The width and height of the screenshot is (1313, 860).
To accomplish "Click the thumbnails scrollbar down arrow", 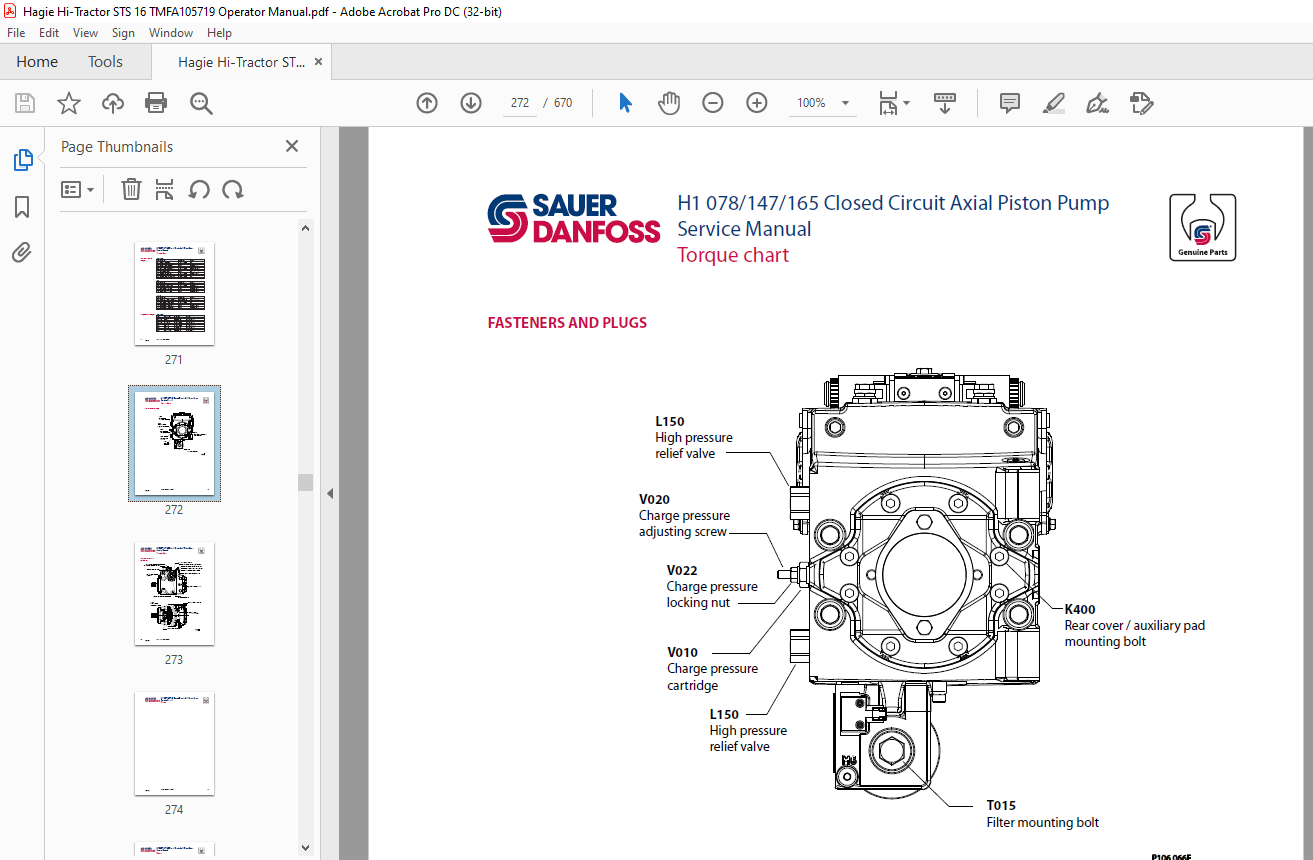I will 306,850.
